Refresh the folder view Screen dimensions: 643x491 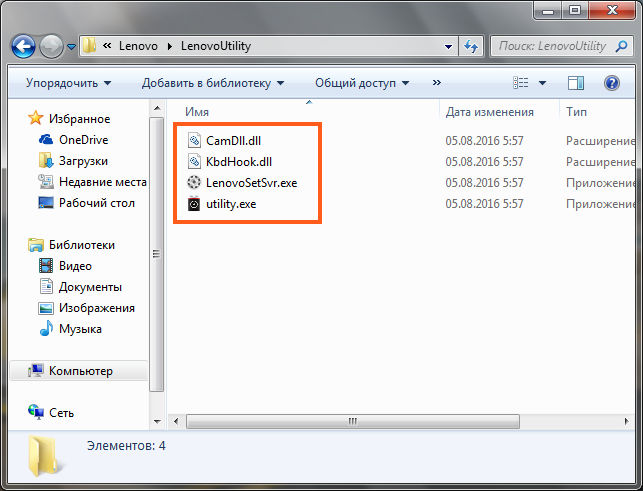(471, 46)
